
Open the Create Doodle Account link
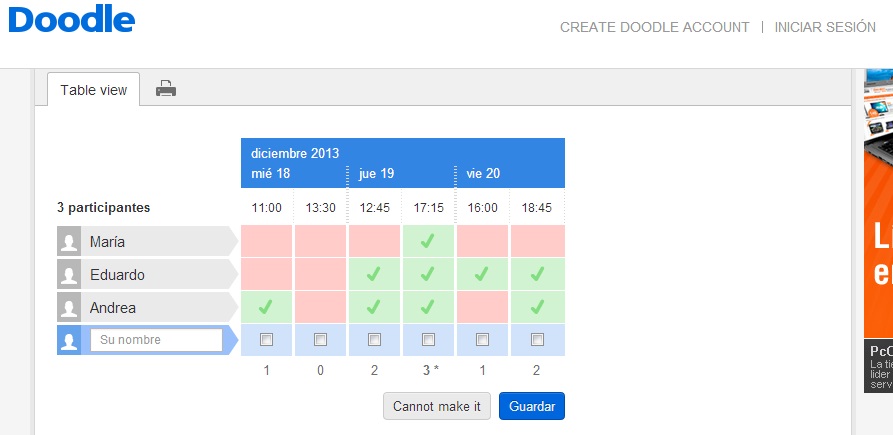click(x=654, y=27)
